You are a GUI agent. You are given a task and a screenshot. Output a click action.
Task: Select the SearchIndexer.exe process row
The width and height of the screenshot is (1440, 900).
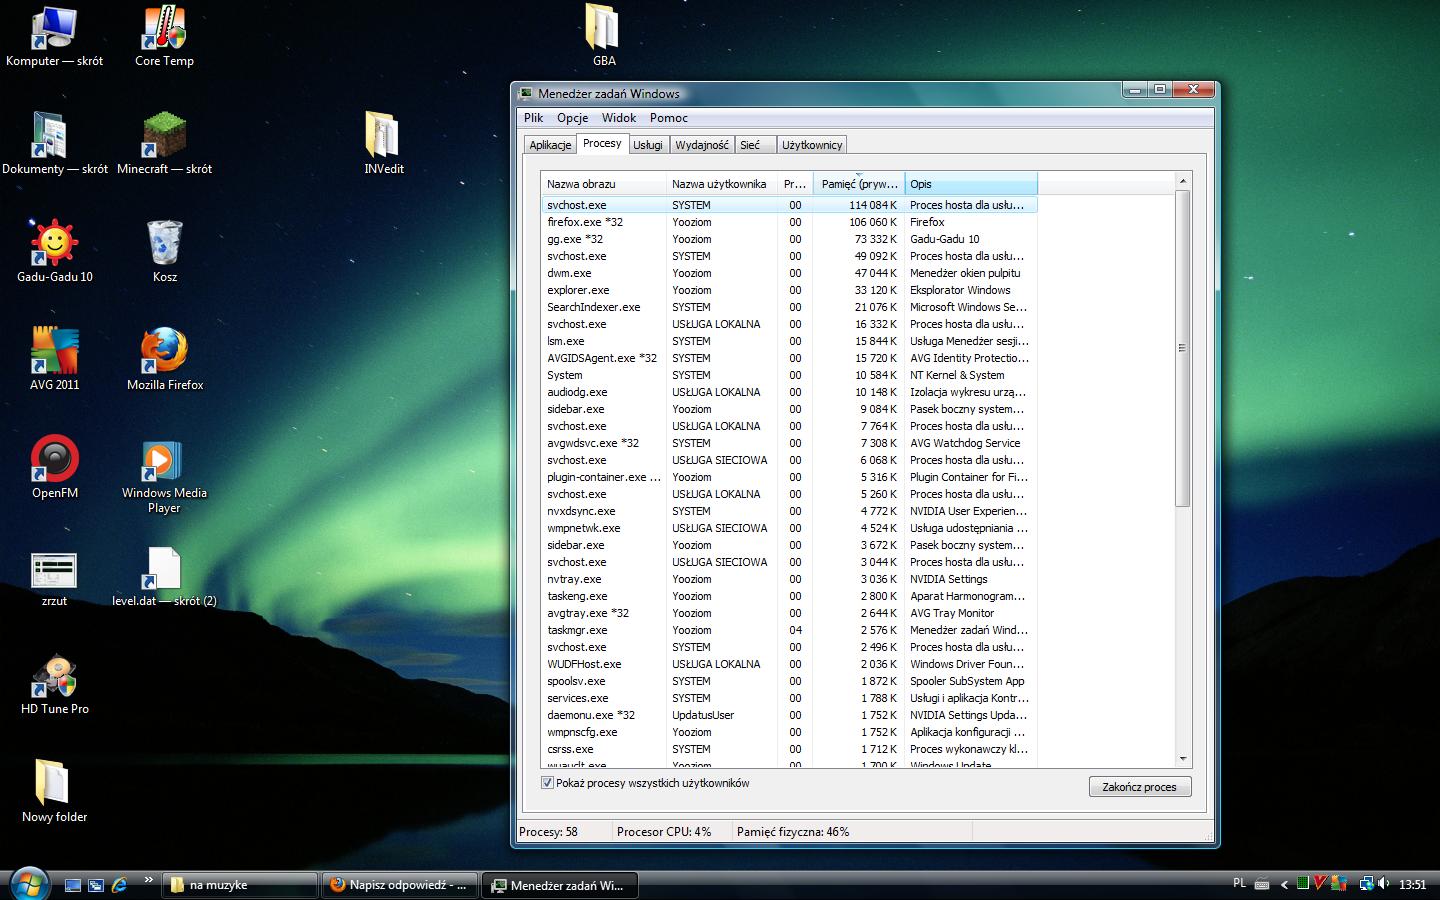pos(788,307)
